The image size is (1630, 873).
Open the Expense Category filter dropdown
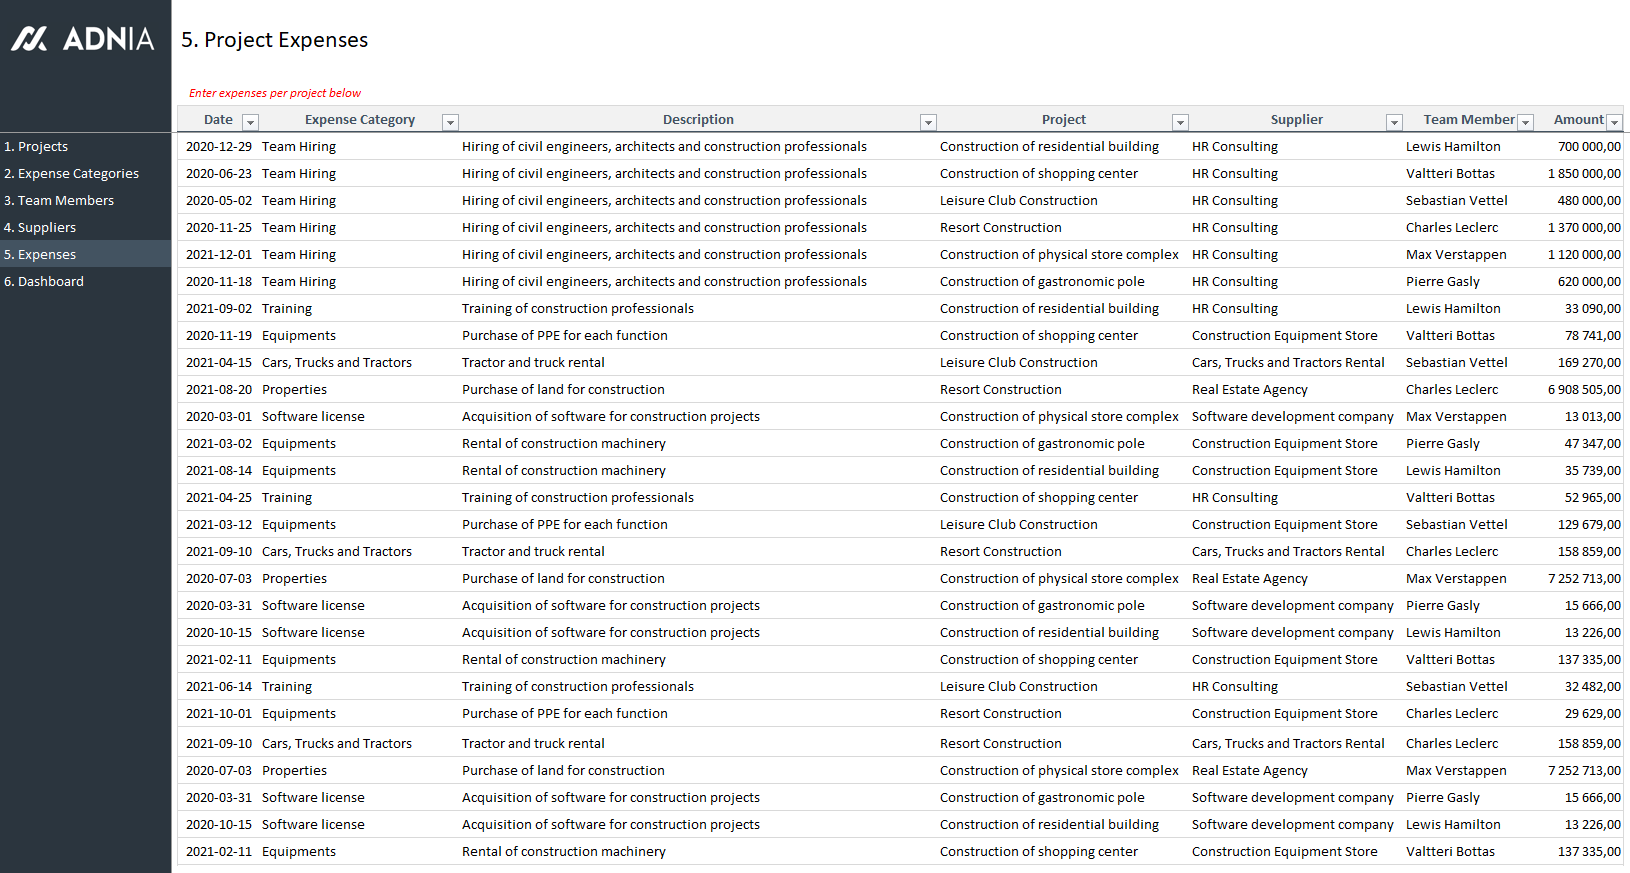(x=450, y=122)
